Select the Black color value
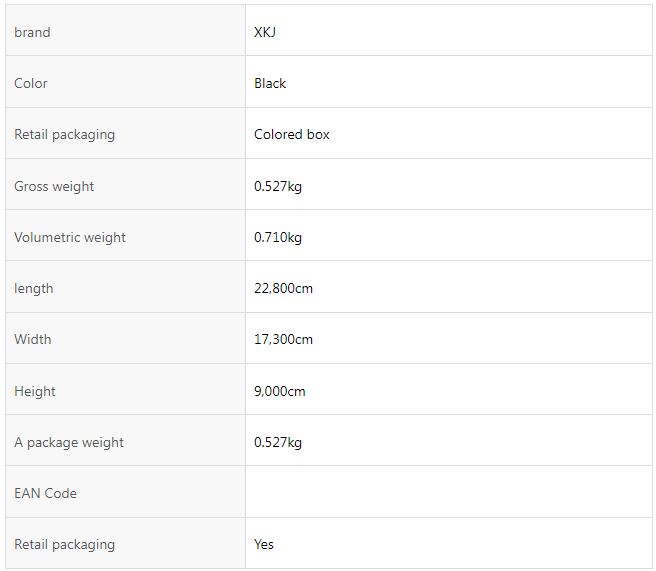The width and height of the screenshot is (656, 571). [x=270, y=83]
